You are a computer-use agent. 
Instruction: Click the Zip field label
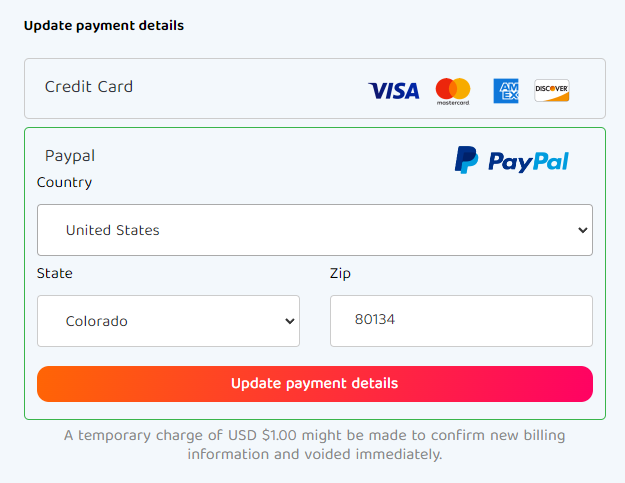click(x=340, y=273)
